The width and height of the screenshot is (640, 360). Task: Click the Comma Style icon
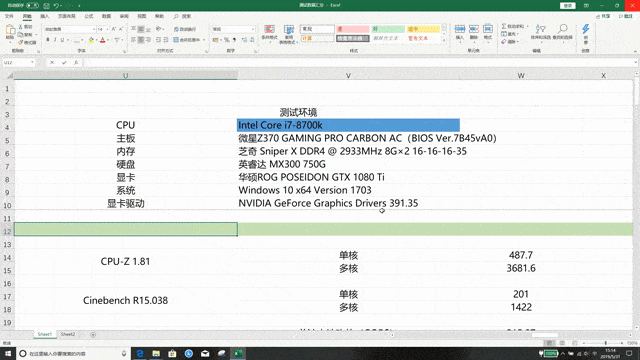(234, 40)
